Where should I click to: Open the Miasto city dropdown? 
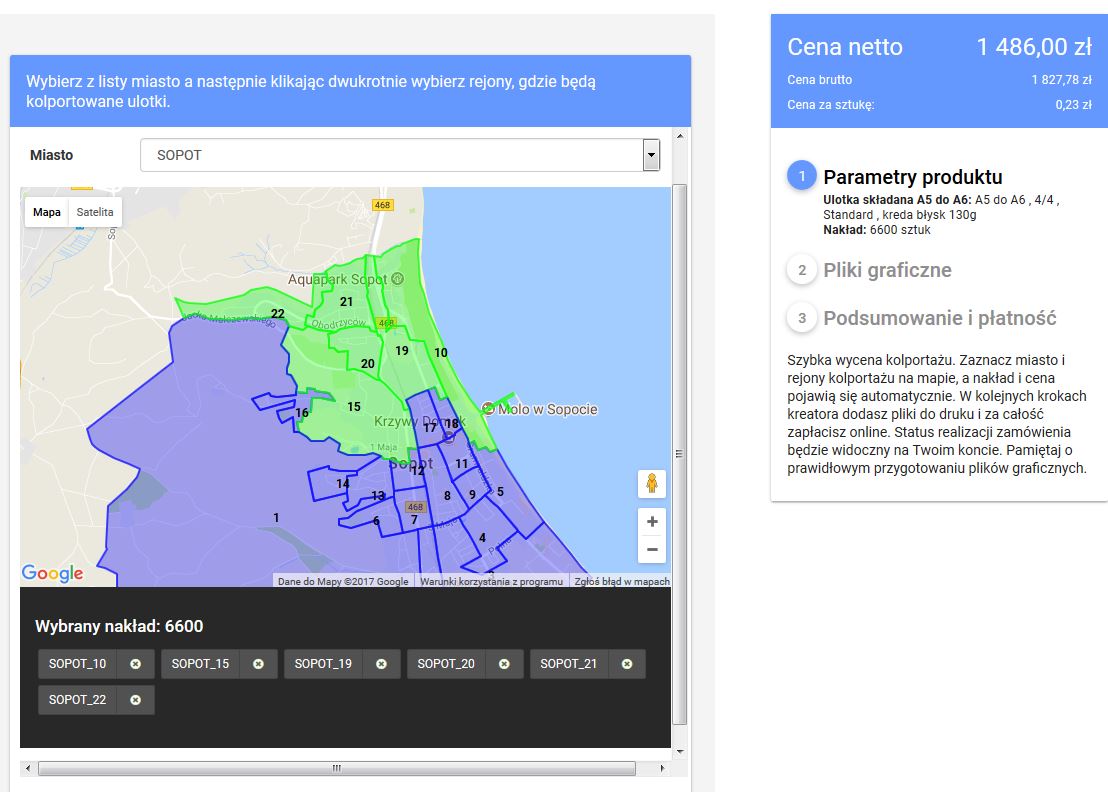pyautogui.click(x=400, y=155)
